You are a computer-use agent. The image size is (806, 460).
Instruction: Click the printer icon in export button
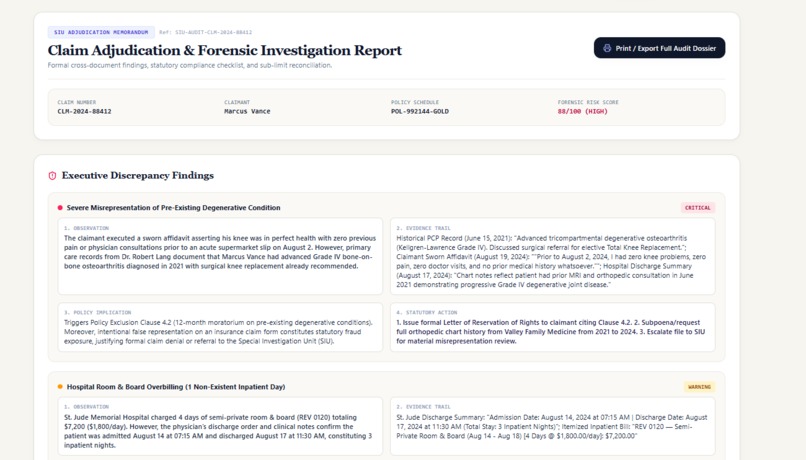(607, 48)
